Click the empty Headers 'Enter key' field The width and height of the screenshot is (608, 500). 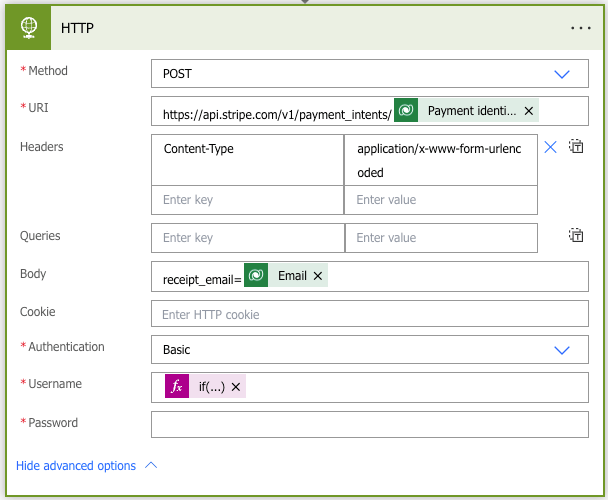click(x=247, y=200)
